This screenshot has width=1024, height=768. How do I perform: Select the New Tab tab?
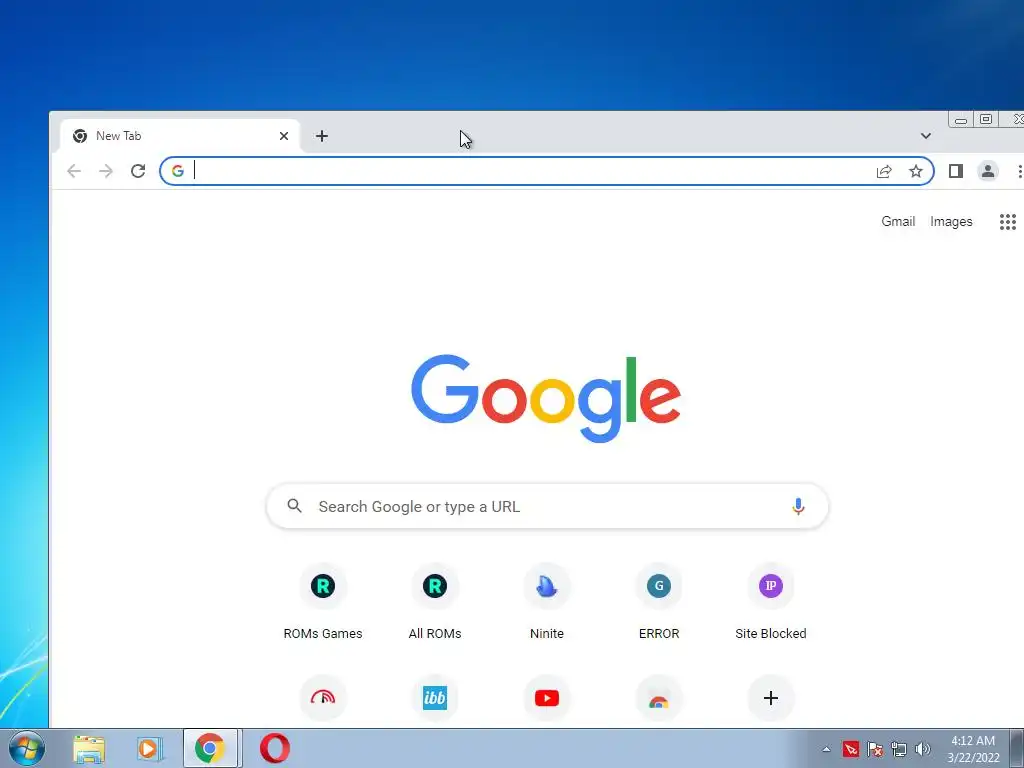[x=180, y=136]
